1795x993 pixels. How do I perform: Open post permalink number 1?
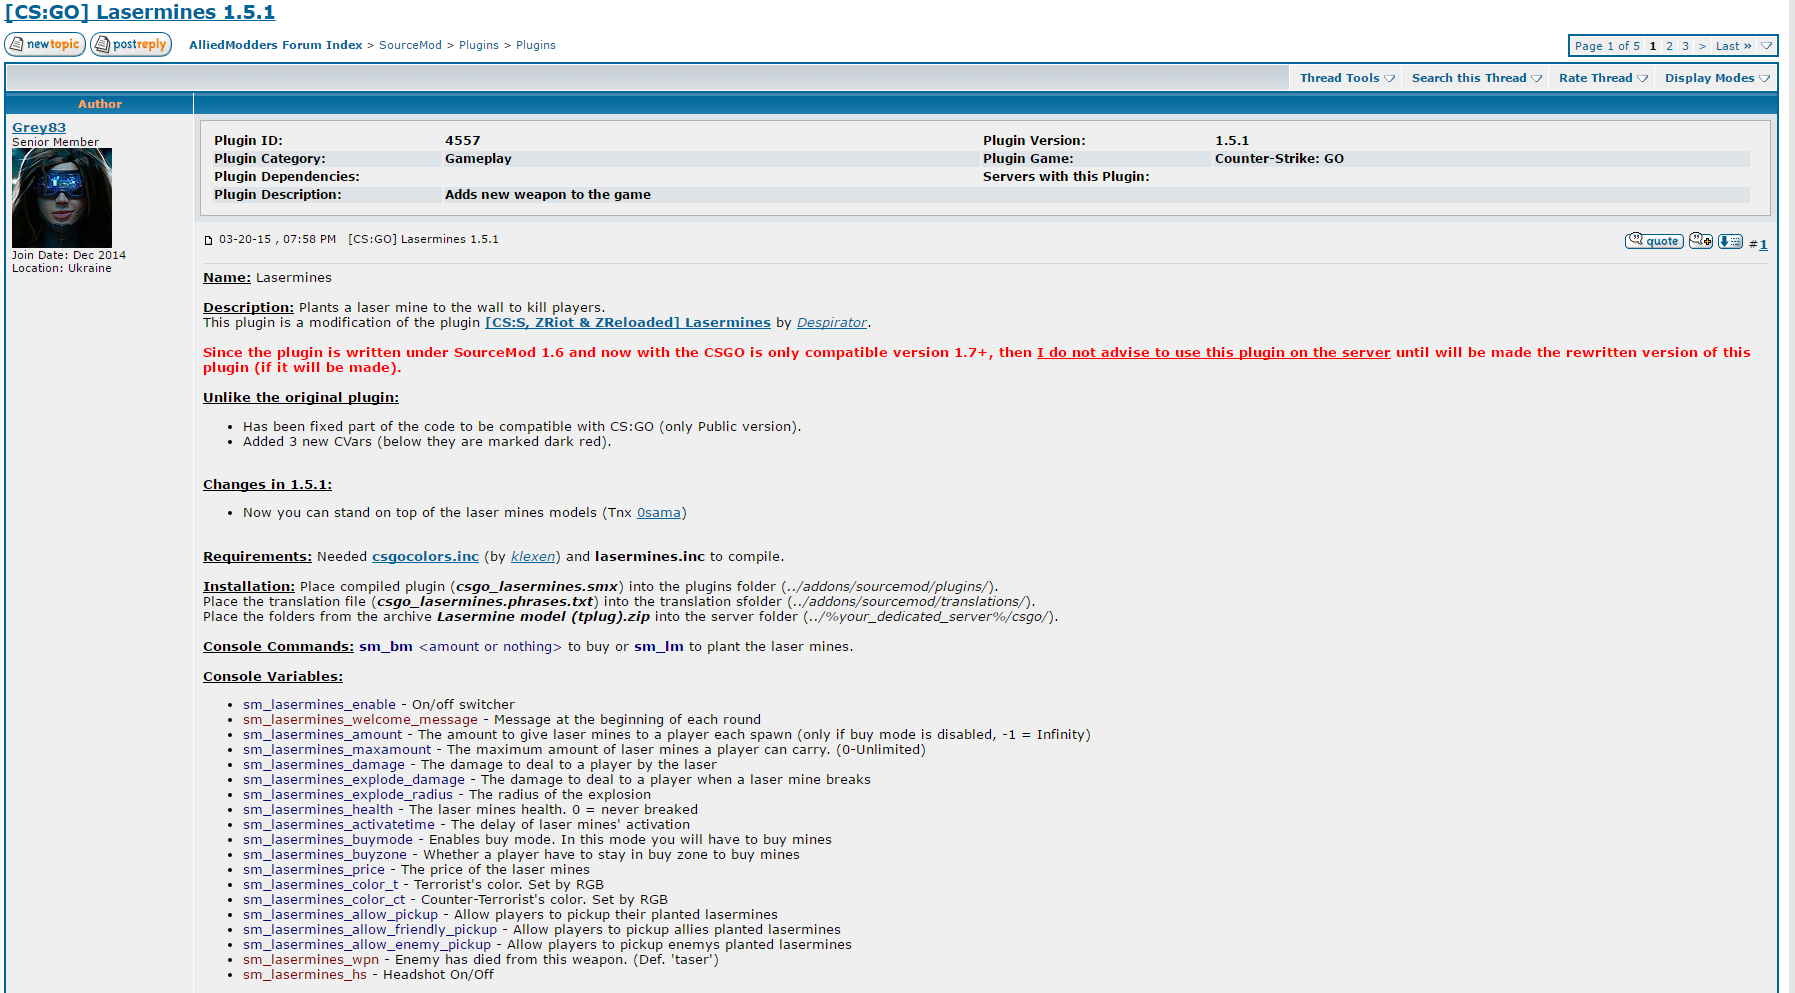[1763, 244]
